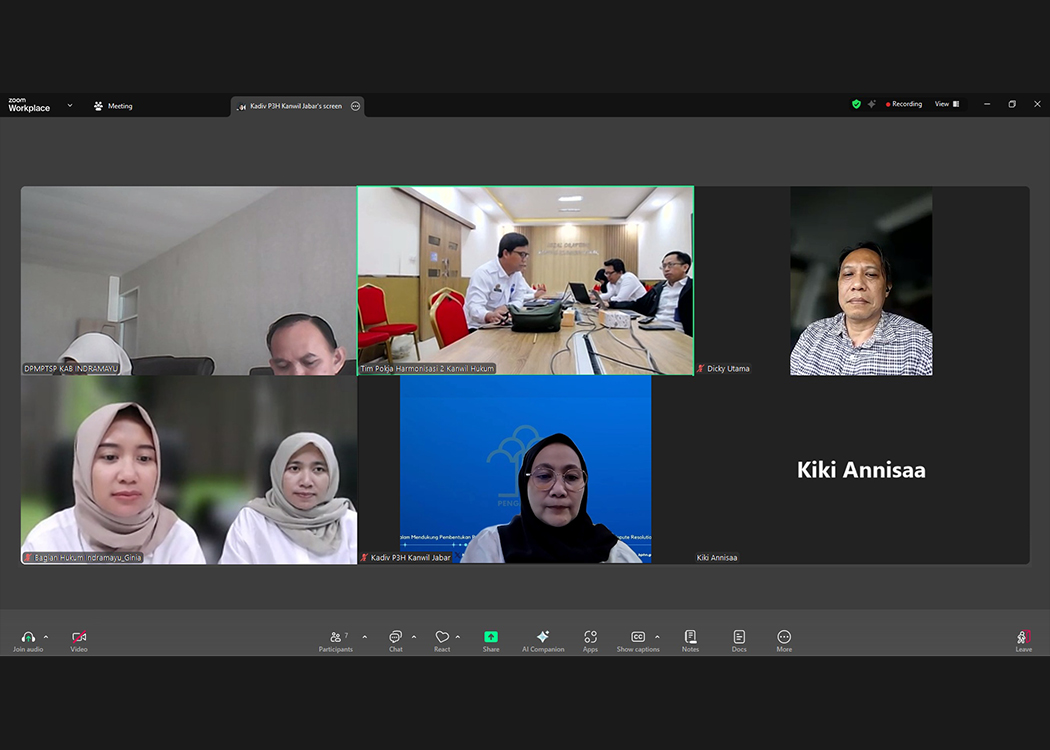Click the green Share screen button
The height and width of the screenshot is (750, 1050).
click(x=491, y=638)
